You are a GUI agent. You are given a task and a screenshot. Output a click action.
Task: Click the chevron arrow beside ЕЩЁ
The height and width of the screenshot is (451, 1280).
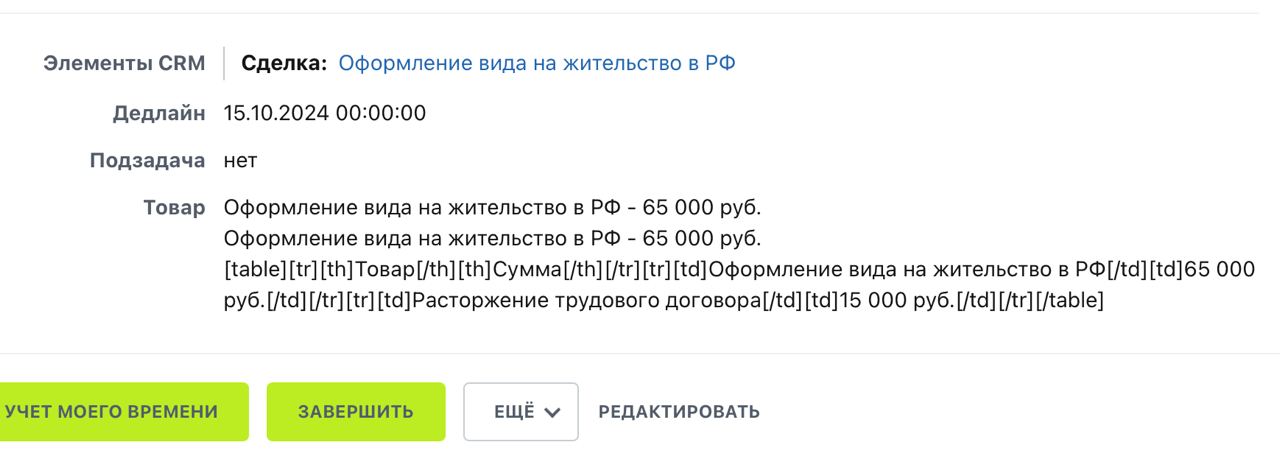552,413
